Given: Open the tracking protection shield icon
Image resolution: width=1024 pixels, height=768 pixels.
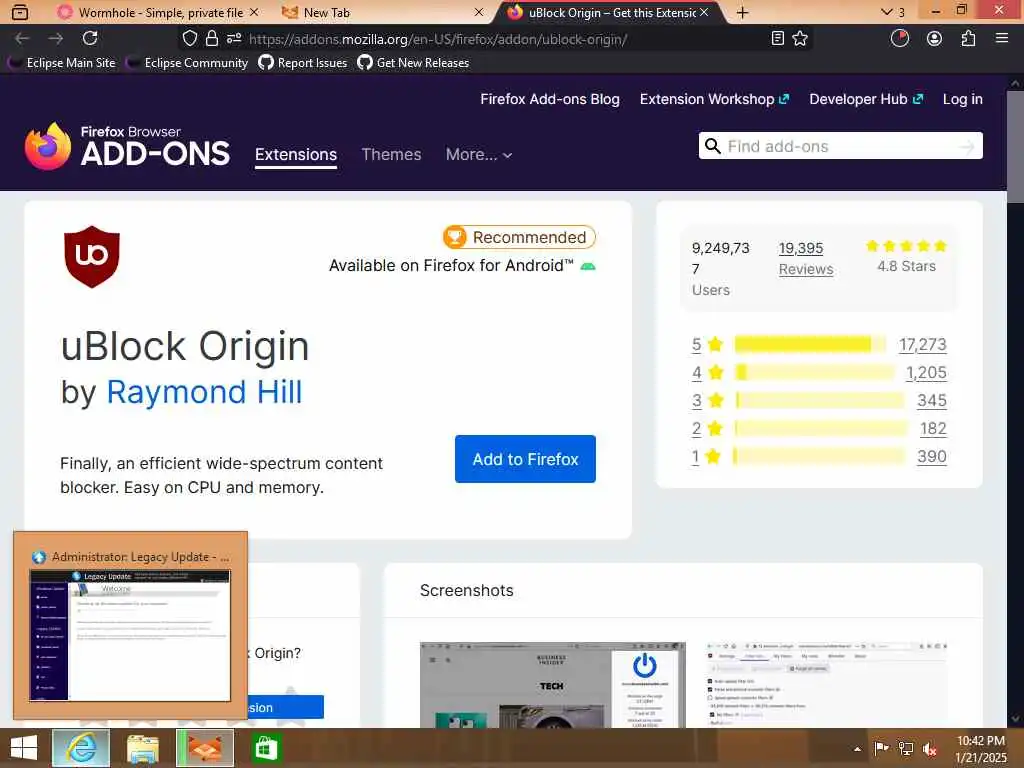Looking at the screenshot, I should [189, 39].
